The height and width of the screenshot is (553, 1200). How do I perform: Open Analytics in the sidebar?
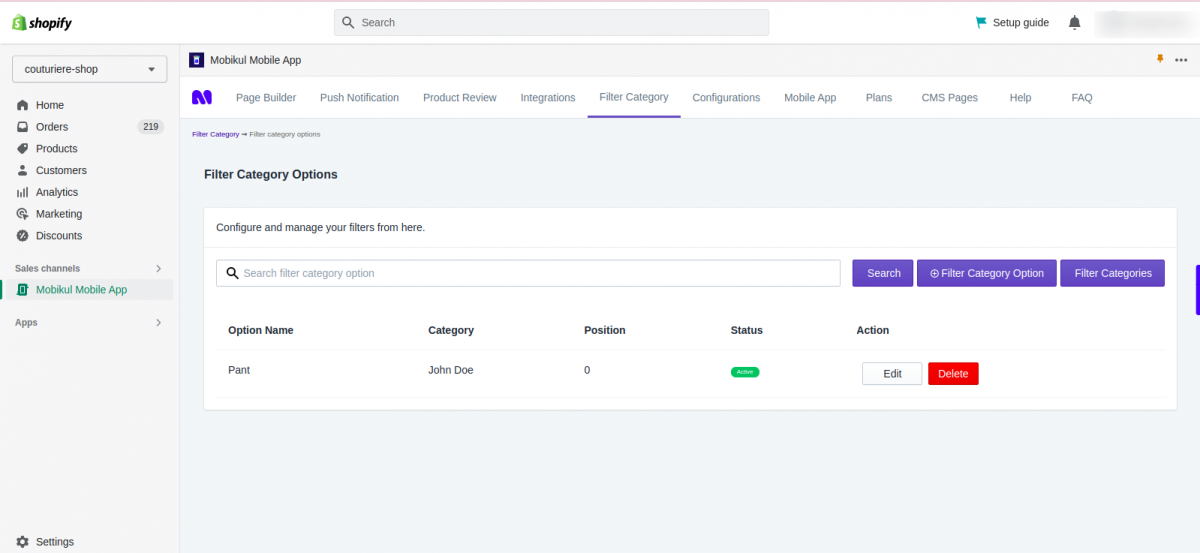pos(57,192)
